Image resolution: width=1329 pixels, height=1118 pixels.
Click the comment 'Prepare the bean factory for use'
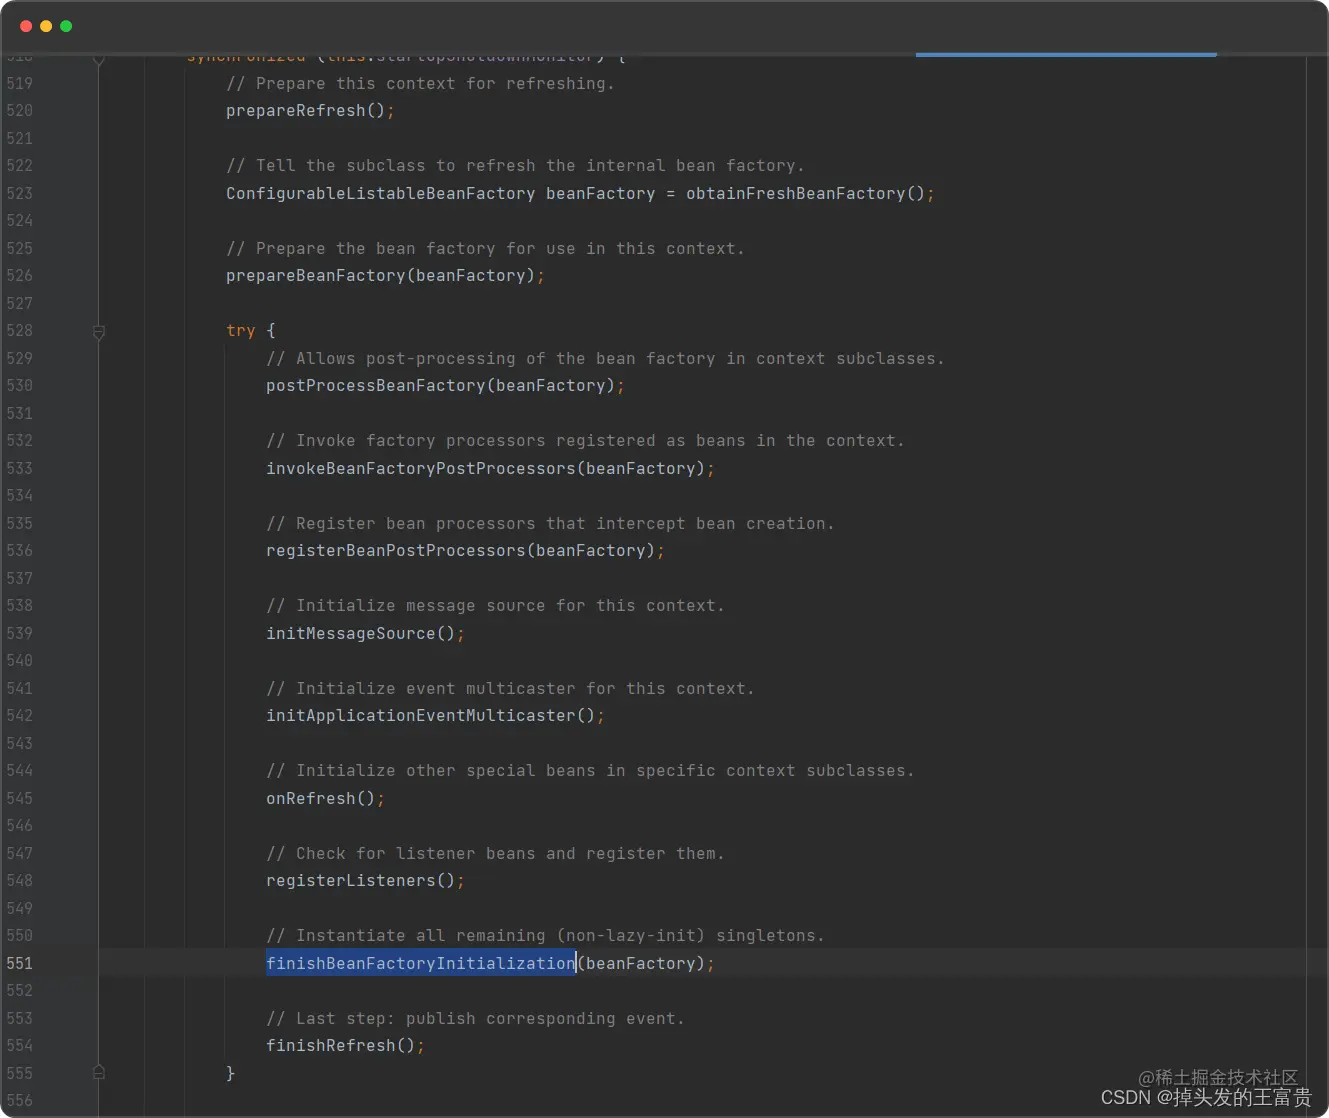pyautogui.click(x=485, y=249)
